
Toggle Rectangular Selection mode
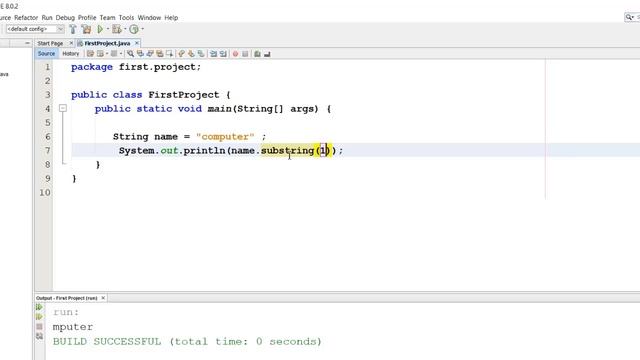point(169,54)
